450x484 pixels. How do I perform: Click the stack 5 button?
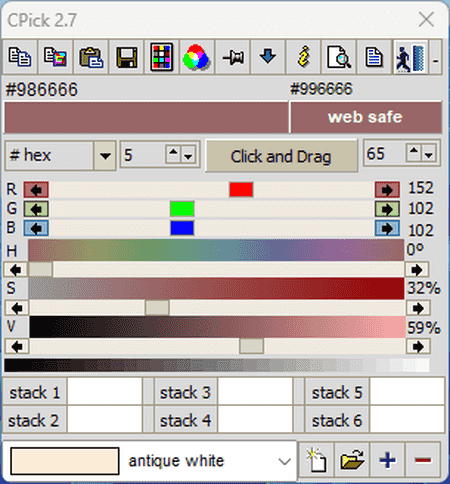337,392
